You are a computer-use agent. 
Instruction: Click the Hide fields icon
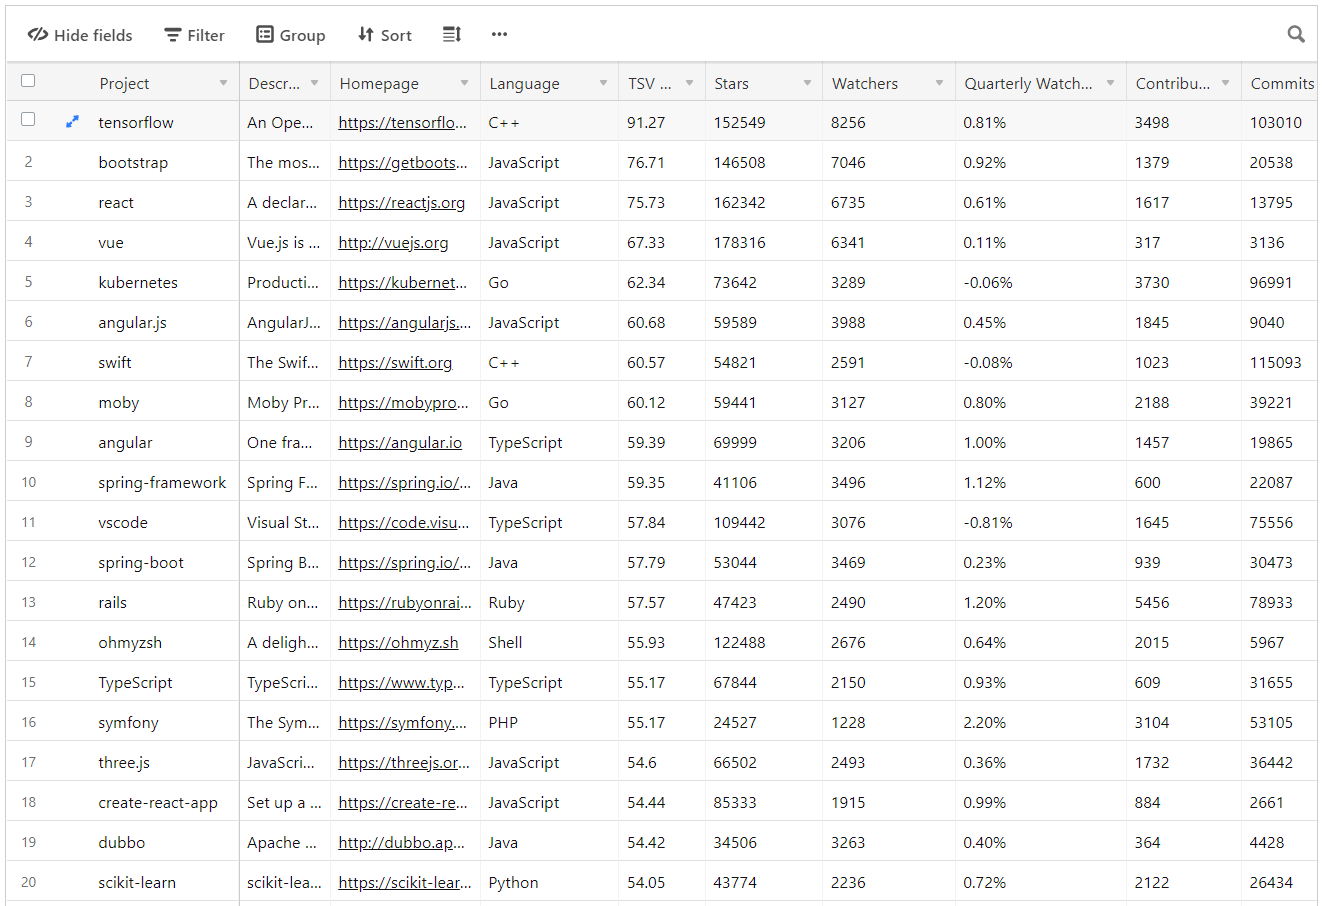point(38,35)
